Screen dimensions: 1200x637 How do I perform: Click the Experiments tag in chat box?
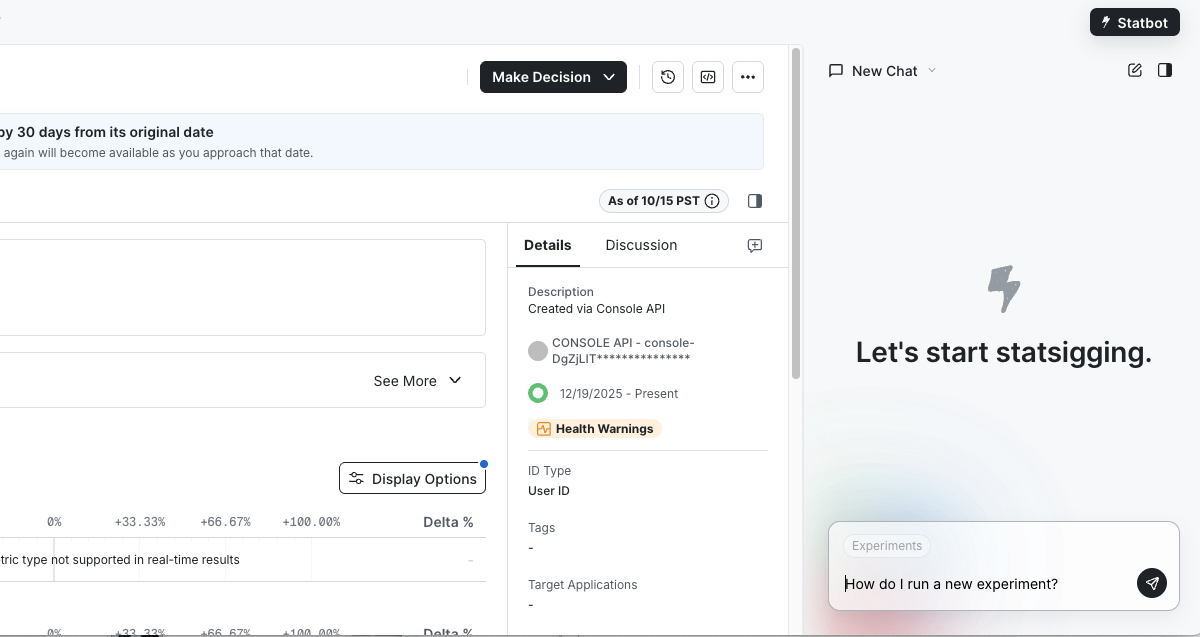(887, 546)
